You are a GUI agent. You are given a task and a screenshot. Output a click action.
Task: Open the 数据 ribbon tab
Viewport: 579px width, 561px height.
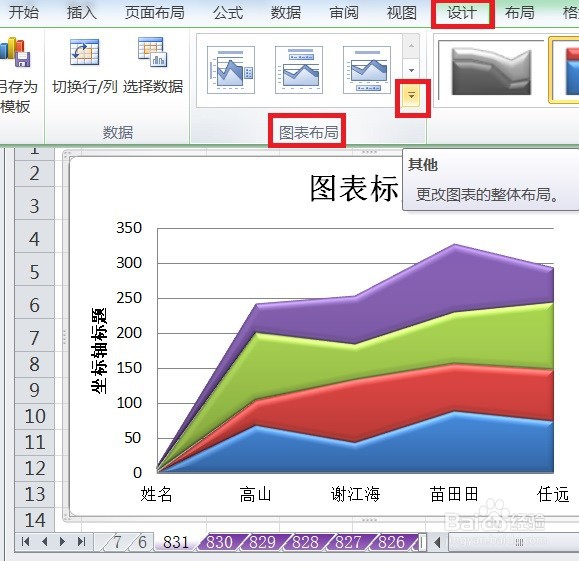(285, 13)
